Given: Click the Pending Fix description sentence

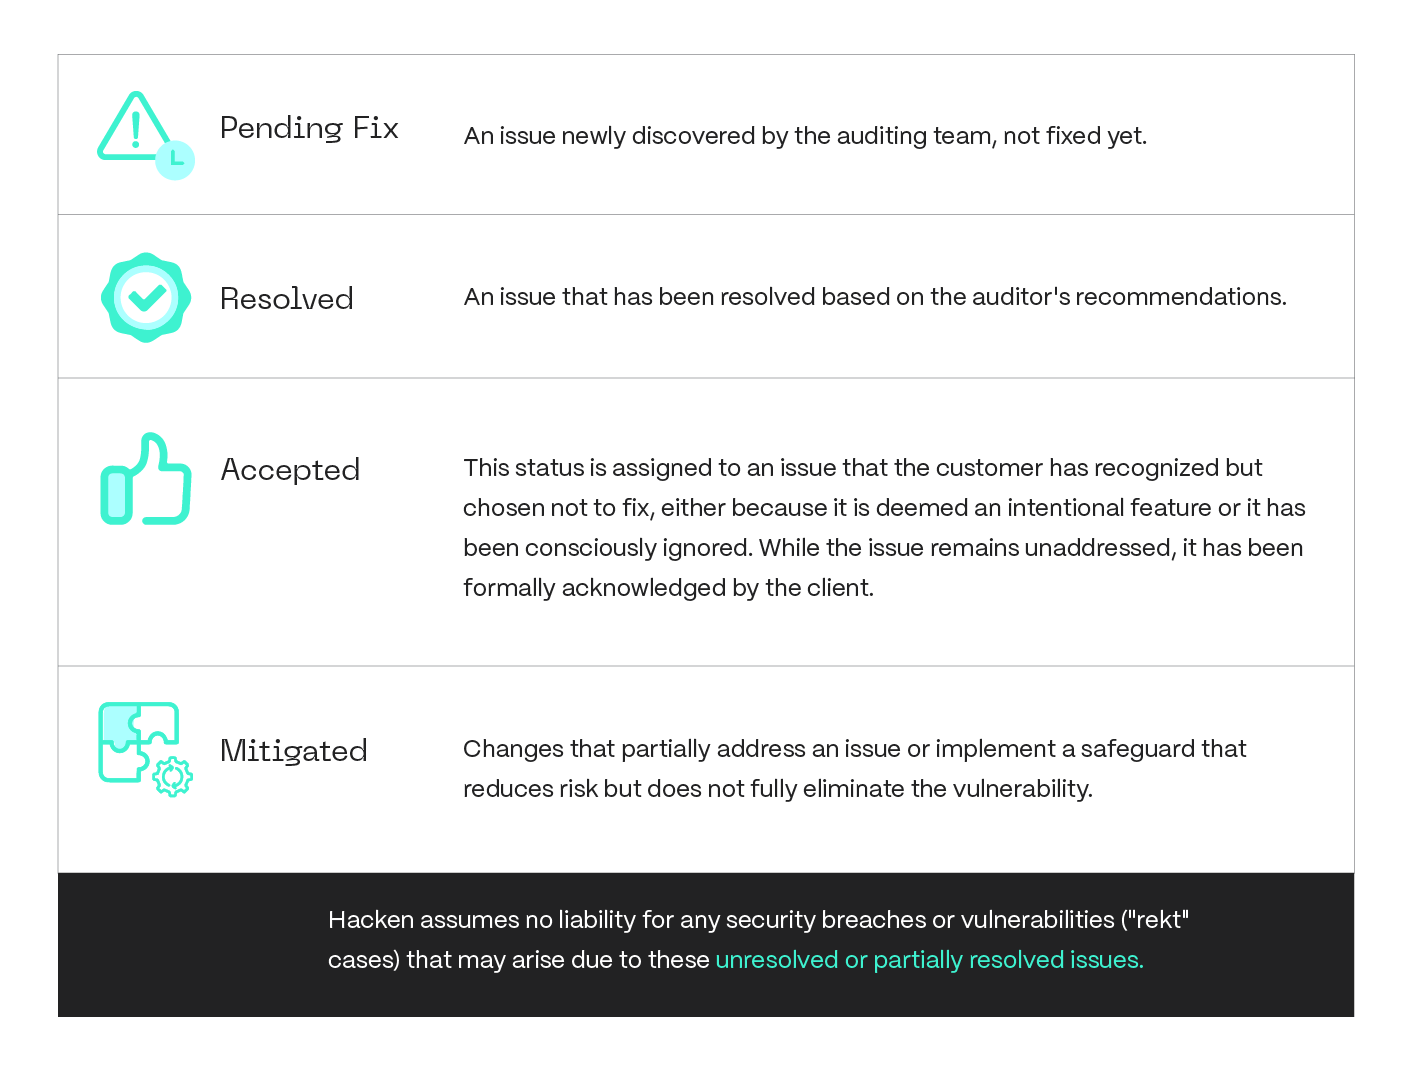Looking at the screenshot, I should (805, 136).
